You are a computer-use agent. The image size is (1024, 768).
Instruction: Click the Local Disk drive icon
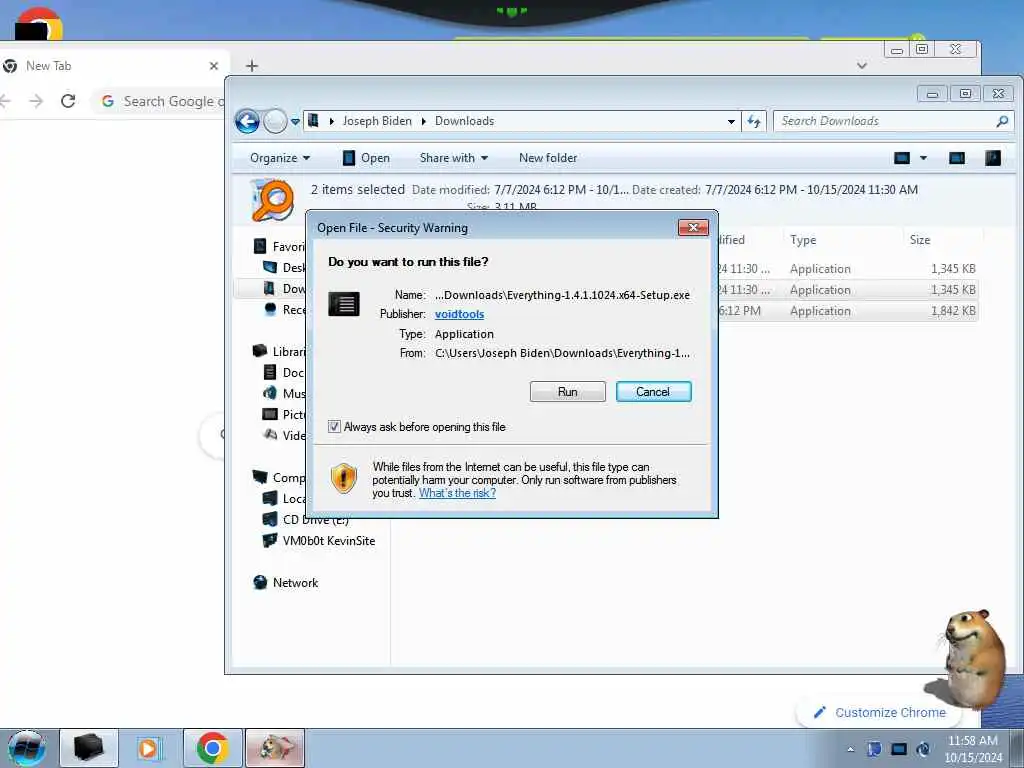pos(270,498)
